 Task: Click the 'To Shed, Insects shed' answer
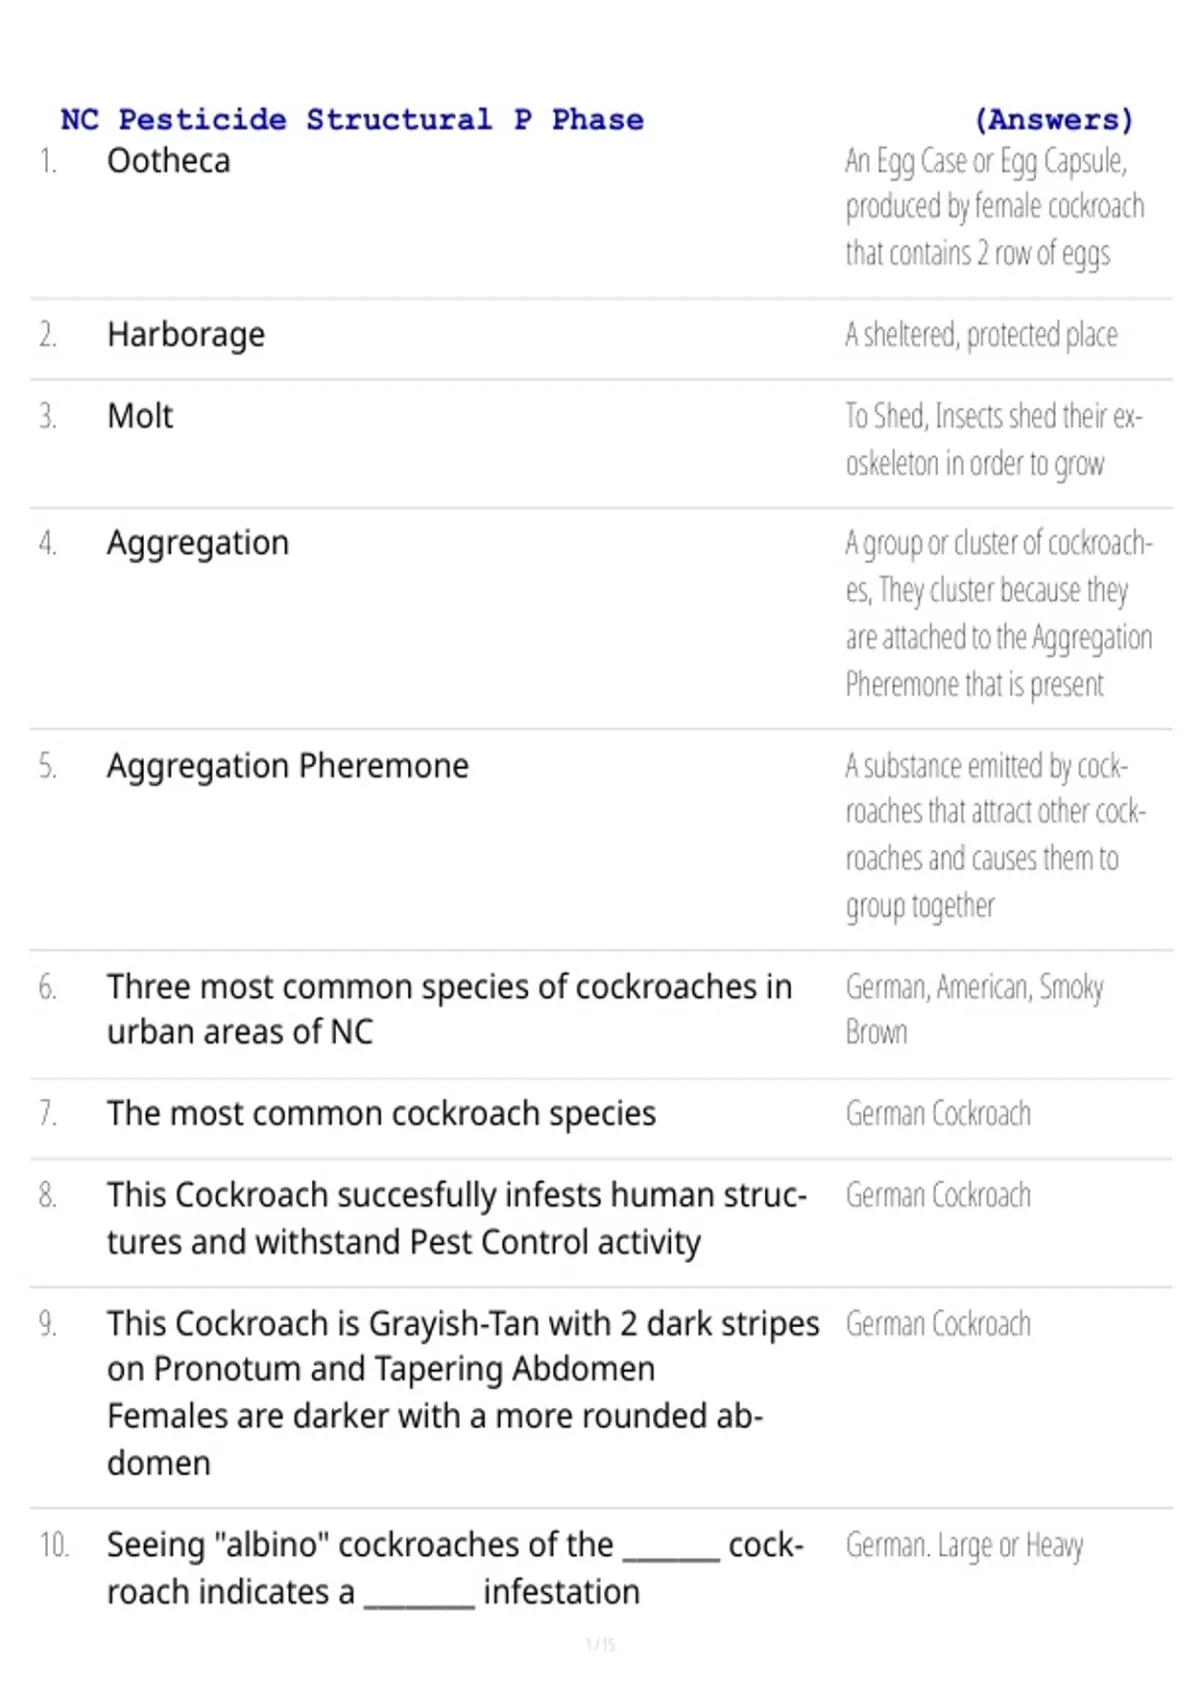pos(994,440)
